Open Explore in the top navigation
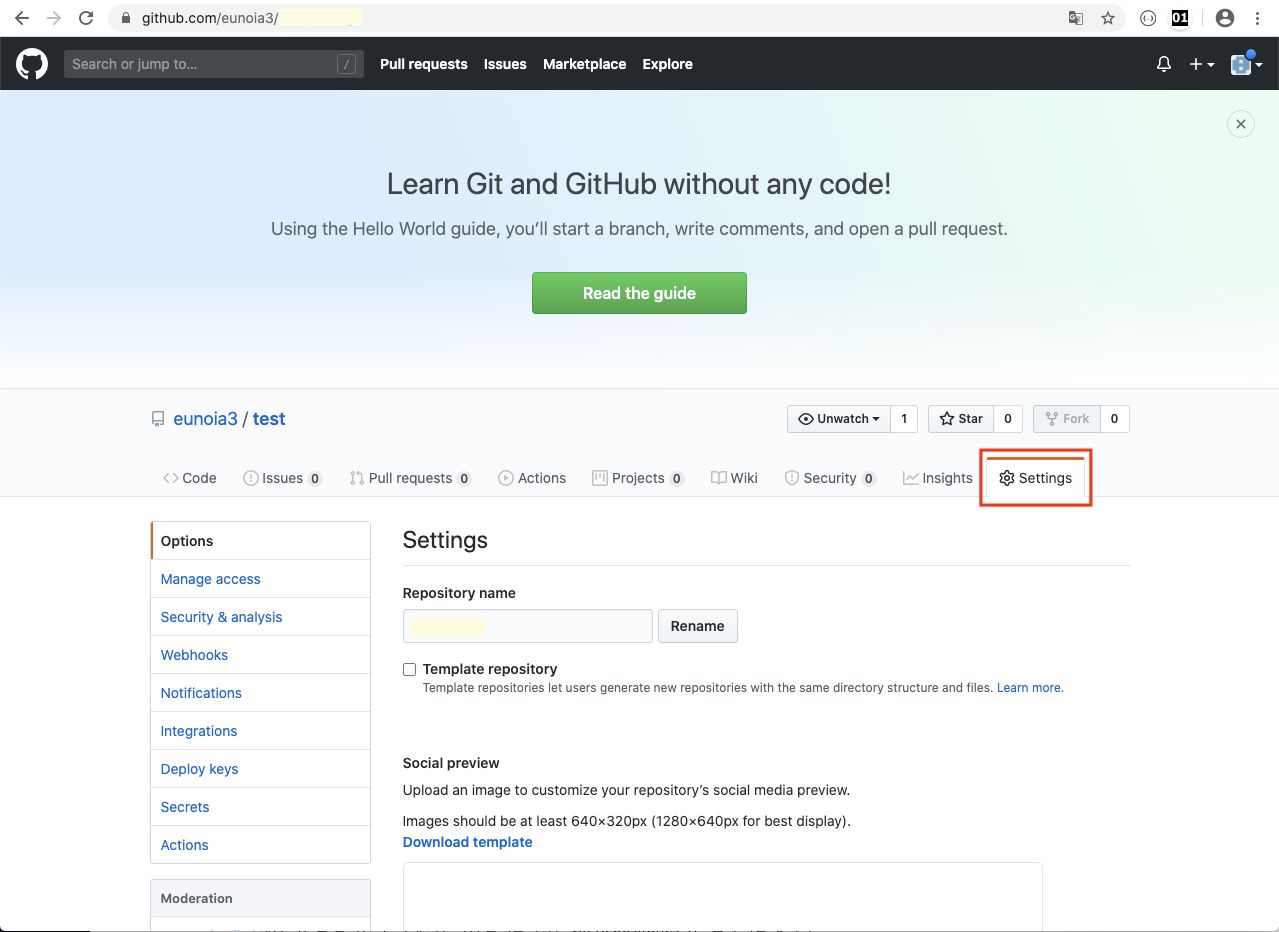 coord(667,64)
